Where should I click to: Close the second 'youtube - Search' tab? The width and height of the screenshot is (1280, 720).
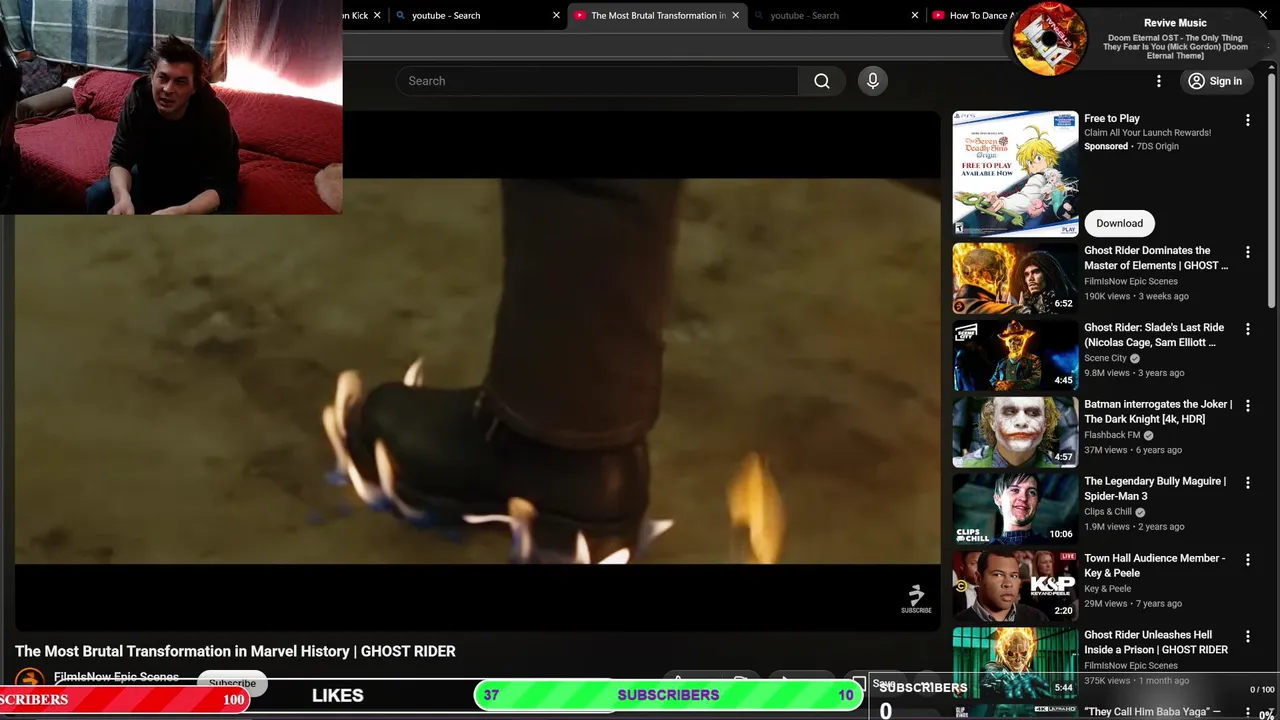915,15
